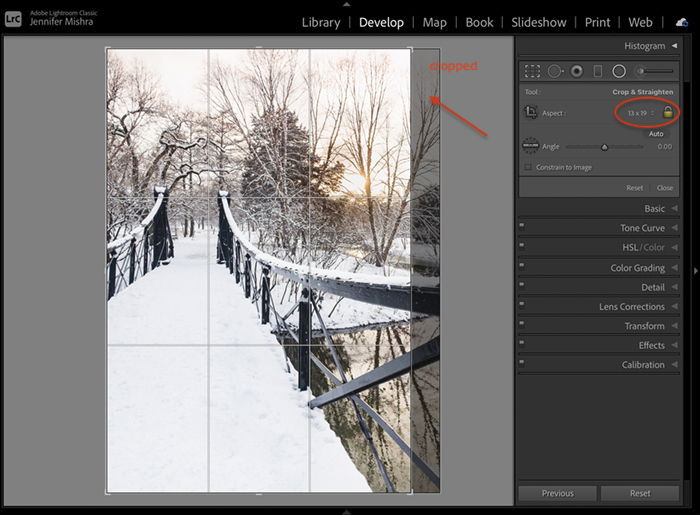Click the Previous button
Image resolution: width=700 pixels, height=515 pixels.
[557, 493]
